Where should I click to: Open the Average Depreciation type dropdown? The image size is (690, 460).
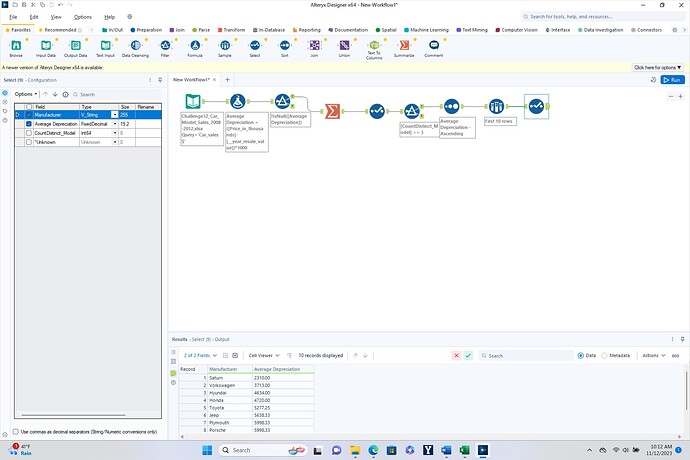click(115, 124)
